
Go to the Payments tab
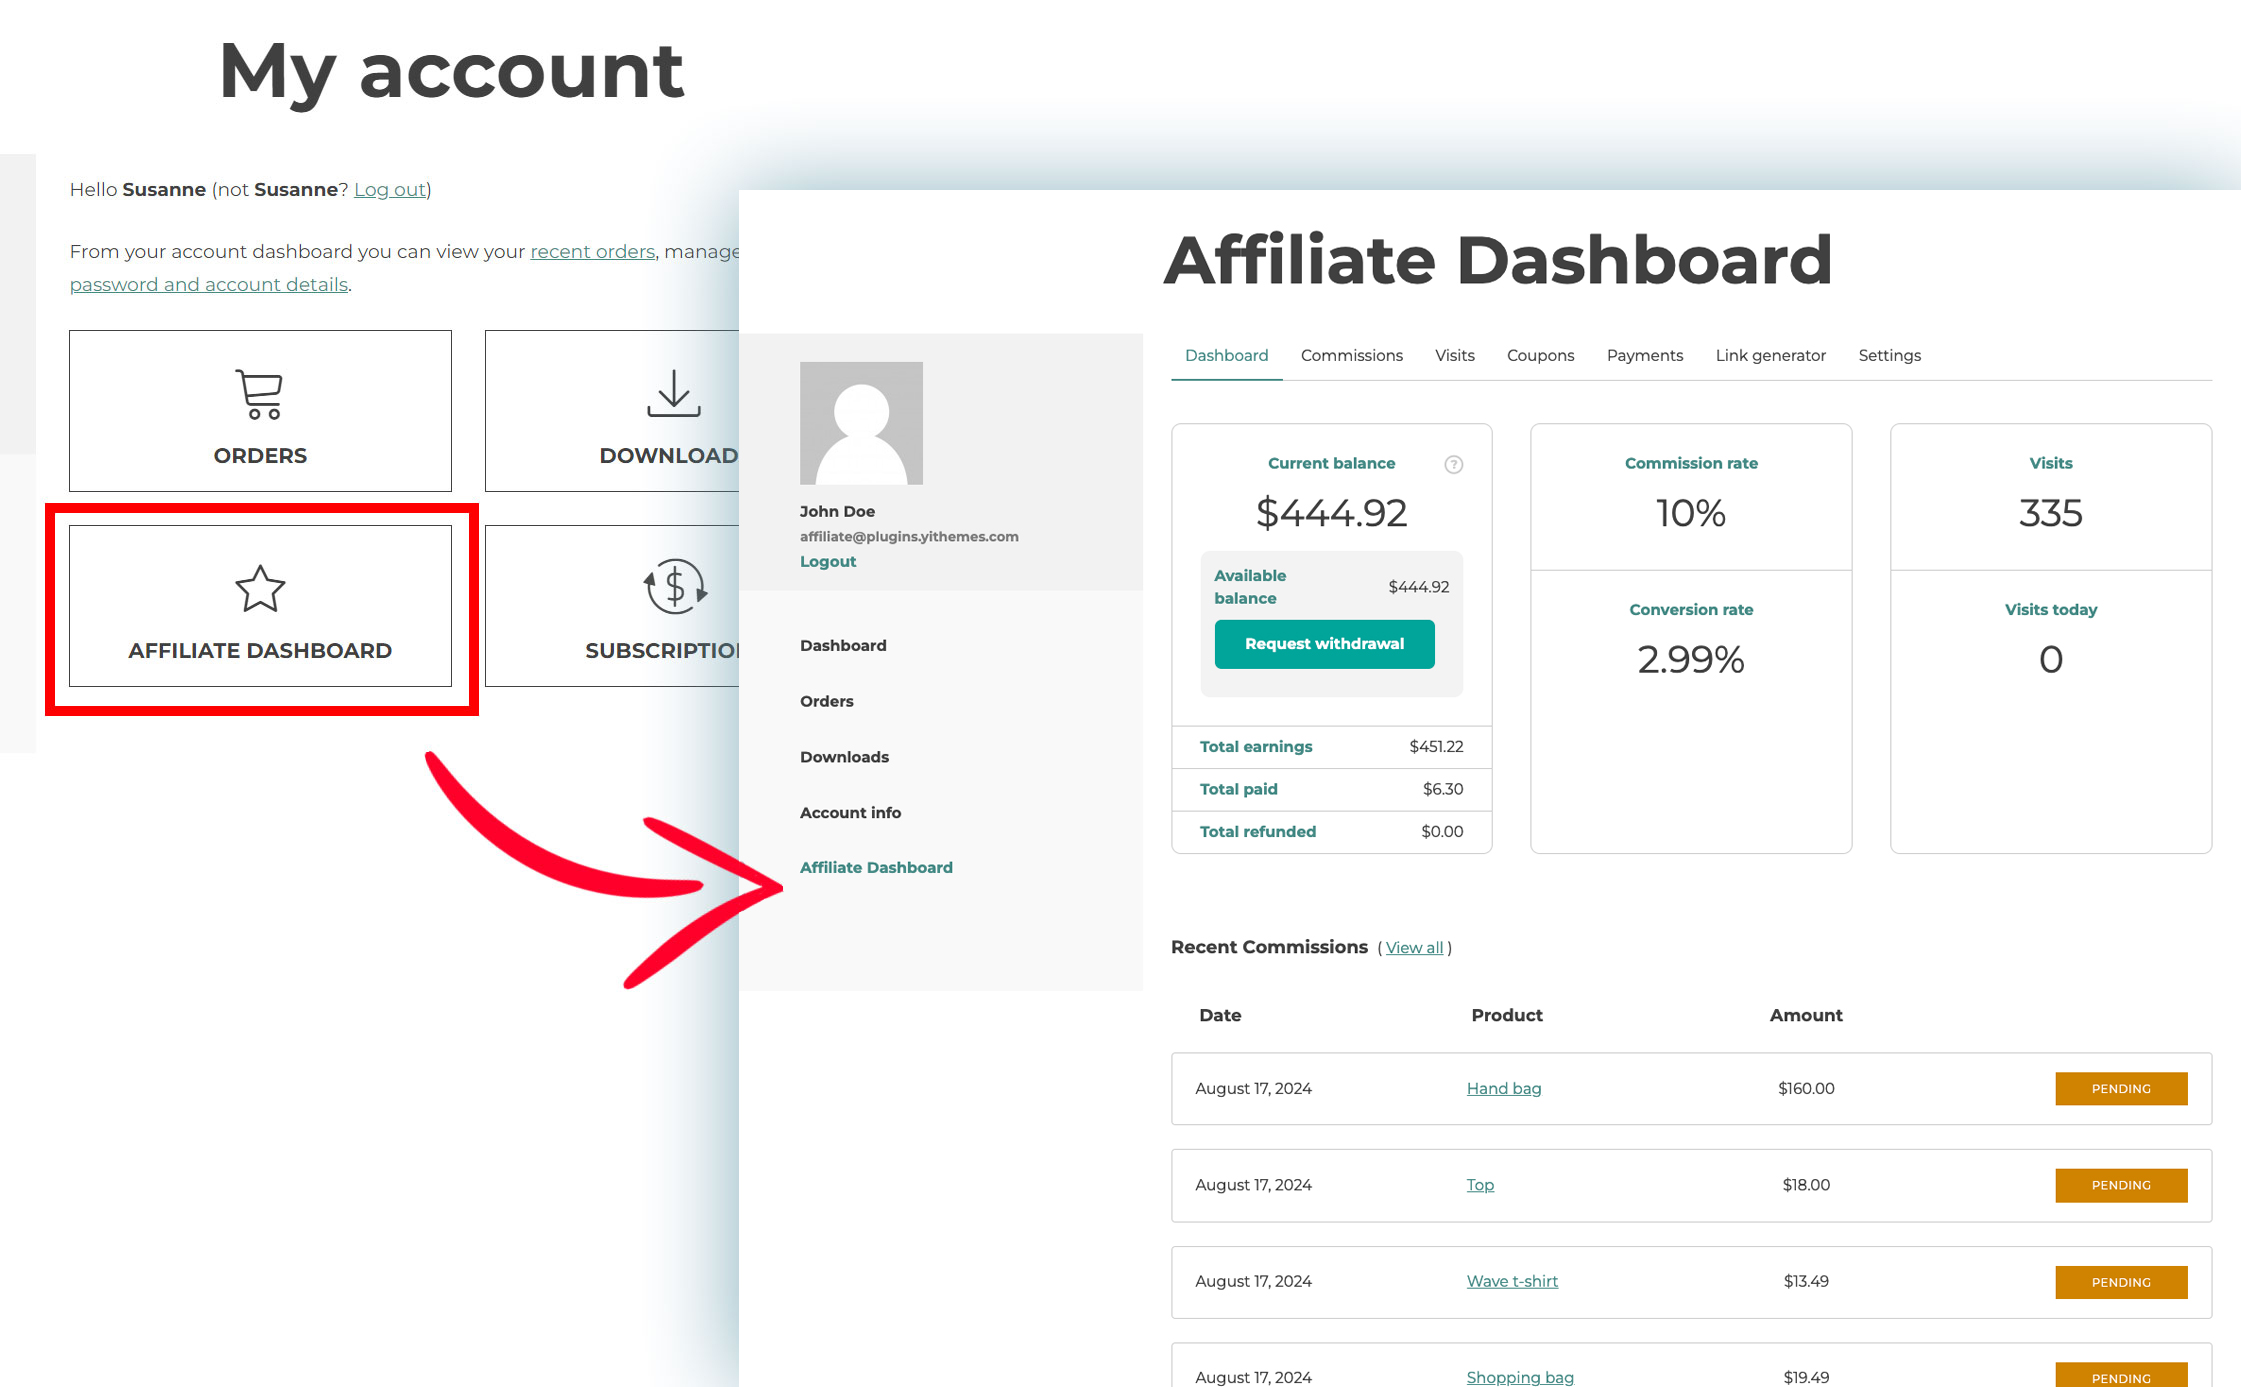(1644, 355)
